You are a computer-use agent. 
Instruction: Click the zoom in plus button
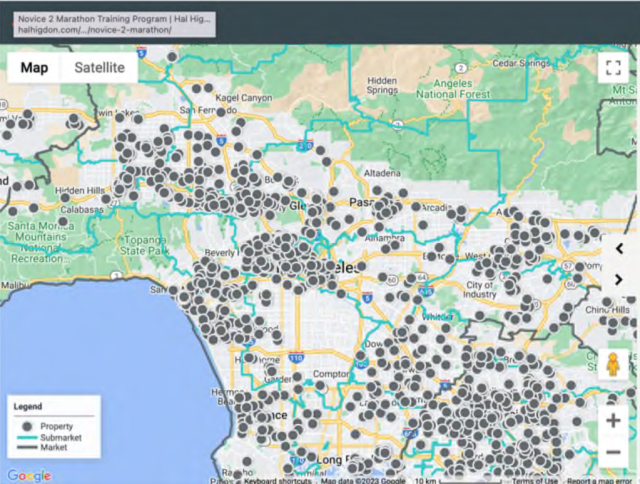[613, 421]
